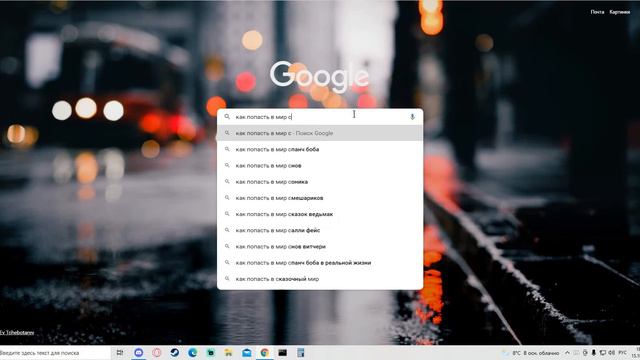
Task: Choose suggestion 'как попасть в мир салли фейс'
Action: [x=320, y=230]
